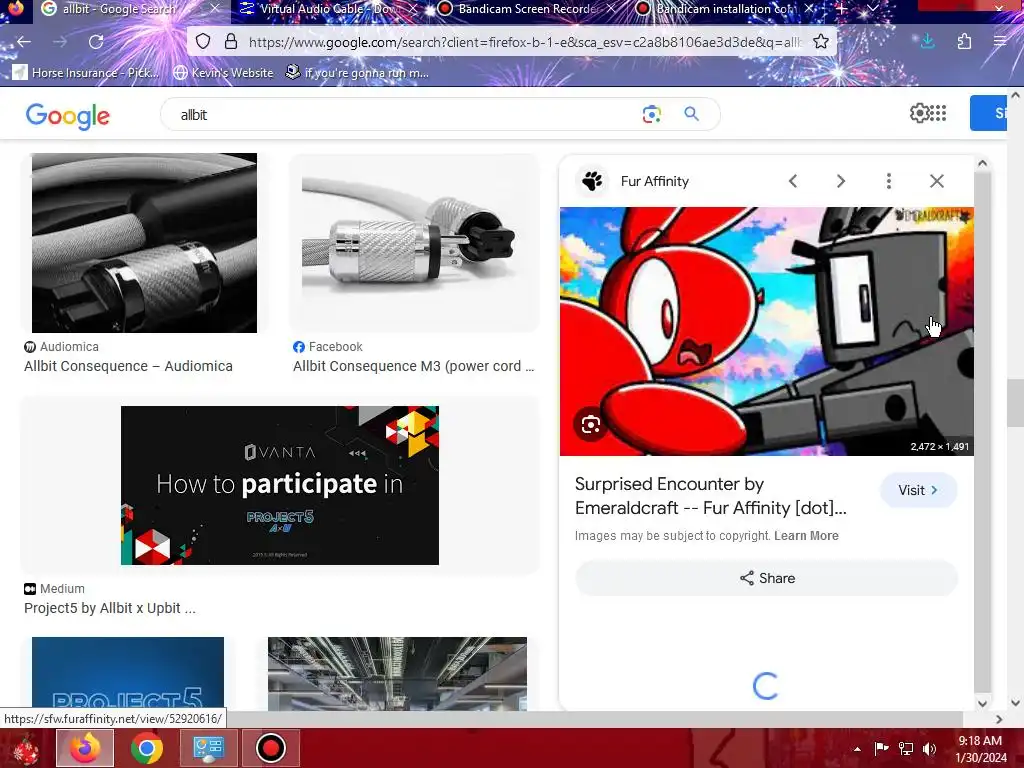Open Facebook Allbit Consequence M3 image
The image size is (1024, 768).
[x=414, y=243]
